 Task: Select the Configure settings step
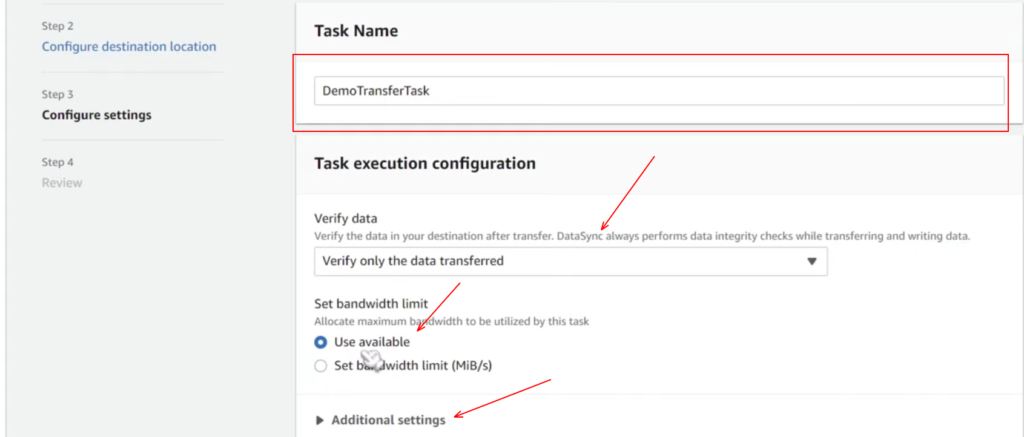[96, 115]
